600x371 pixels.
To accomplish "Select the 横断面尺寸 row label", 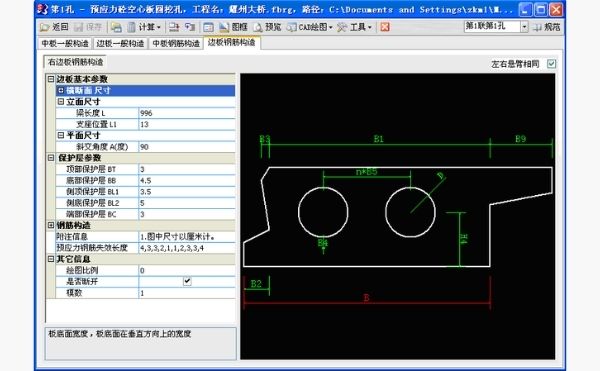I will (x=88, y=90).
